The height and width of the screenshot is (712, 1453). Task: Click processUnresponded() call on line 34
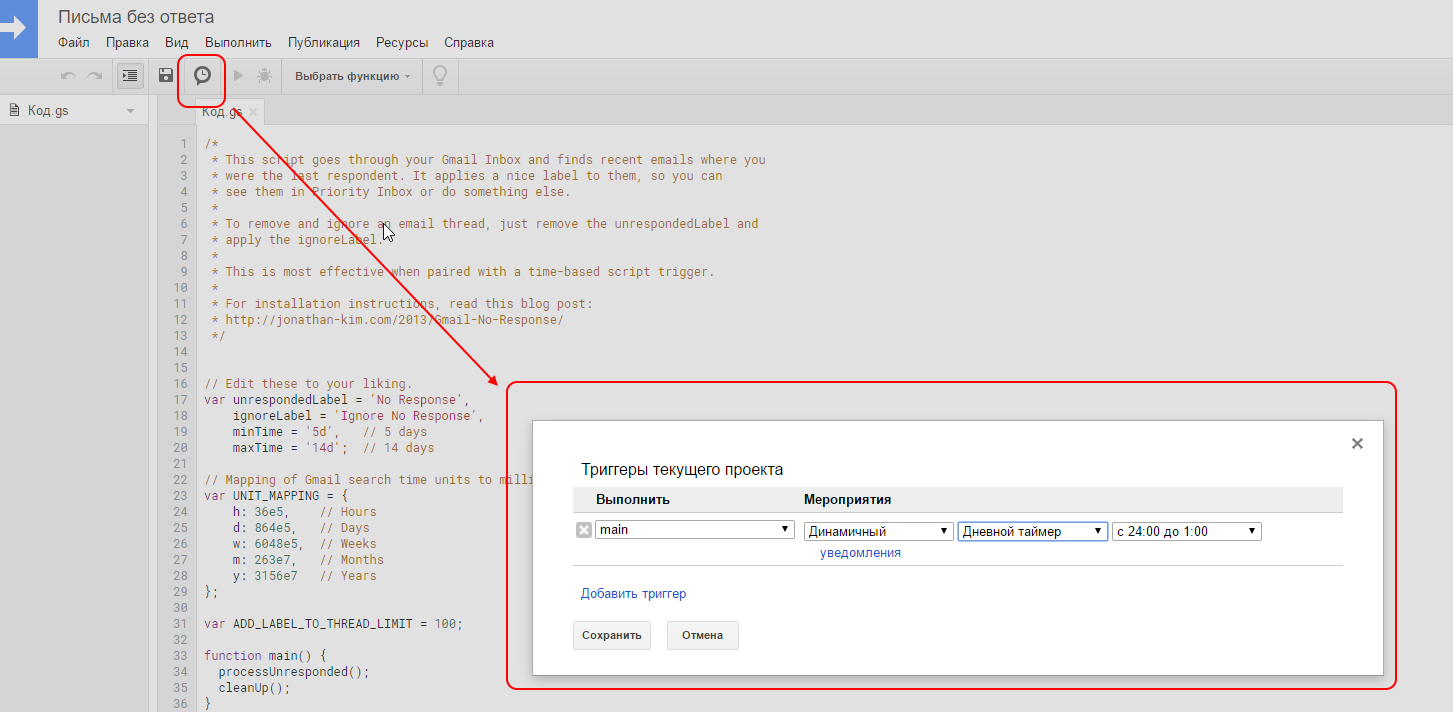(x=294, y=672)
